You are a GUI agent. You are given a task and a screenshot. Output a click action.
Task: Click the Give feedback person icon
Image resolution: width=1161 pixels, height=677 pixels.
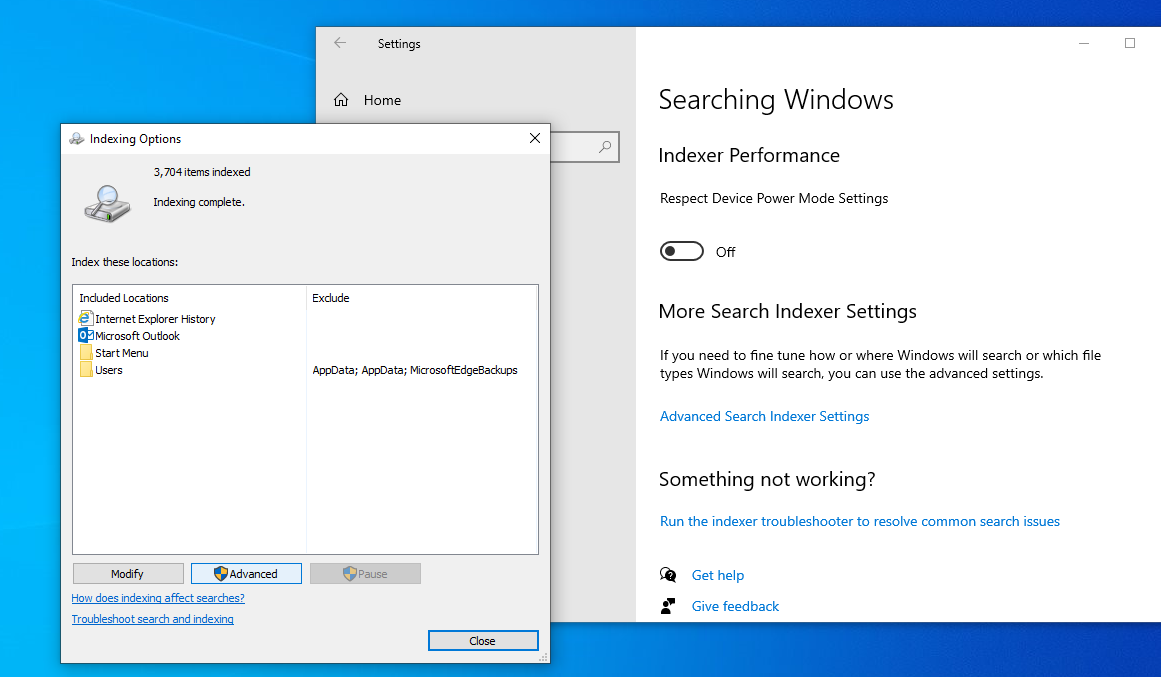668,606
